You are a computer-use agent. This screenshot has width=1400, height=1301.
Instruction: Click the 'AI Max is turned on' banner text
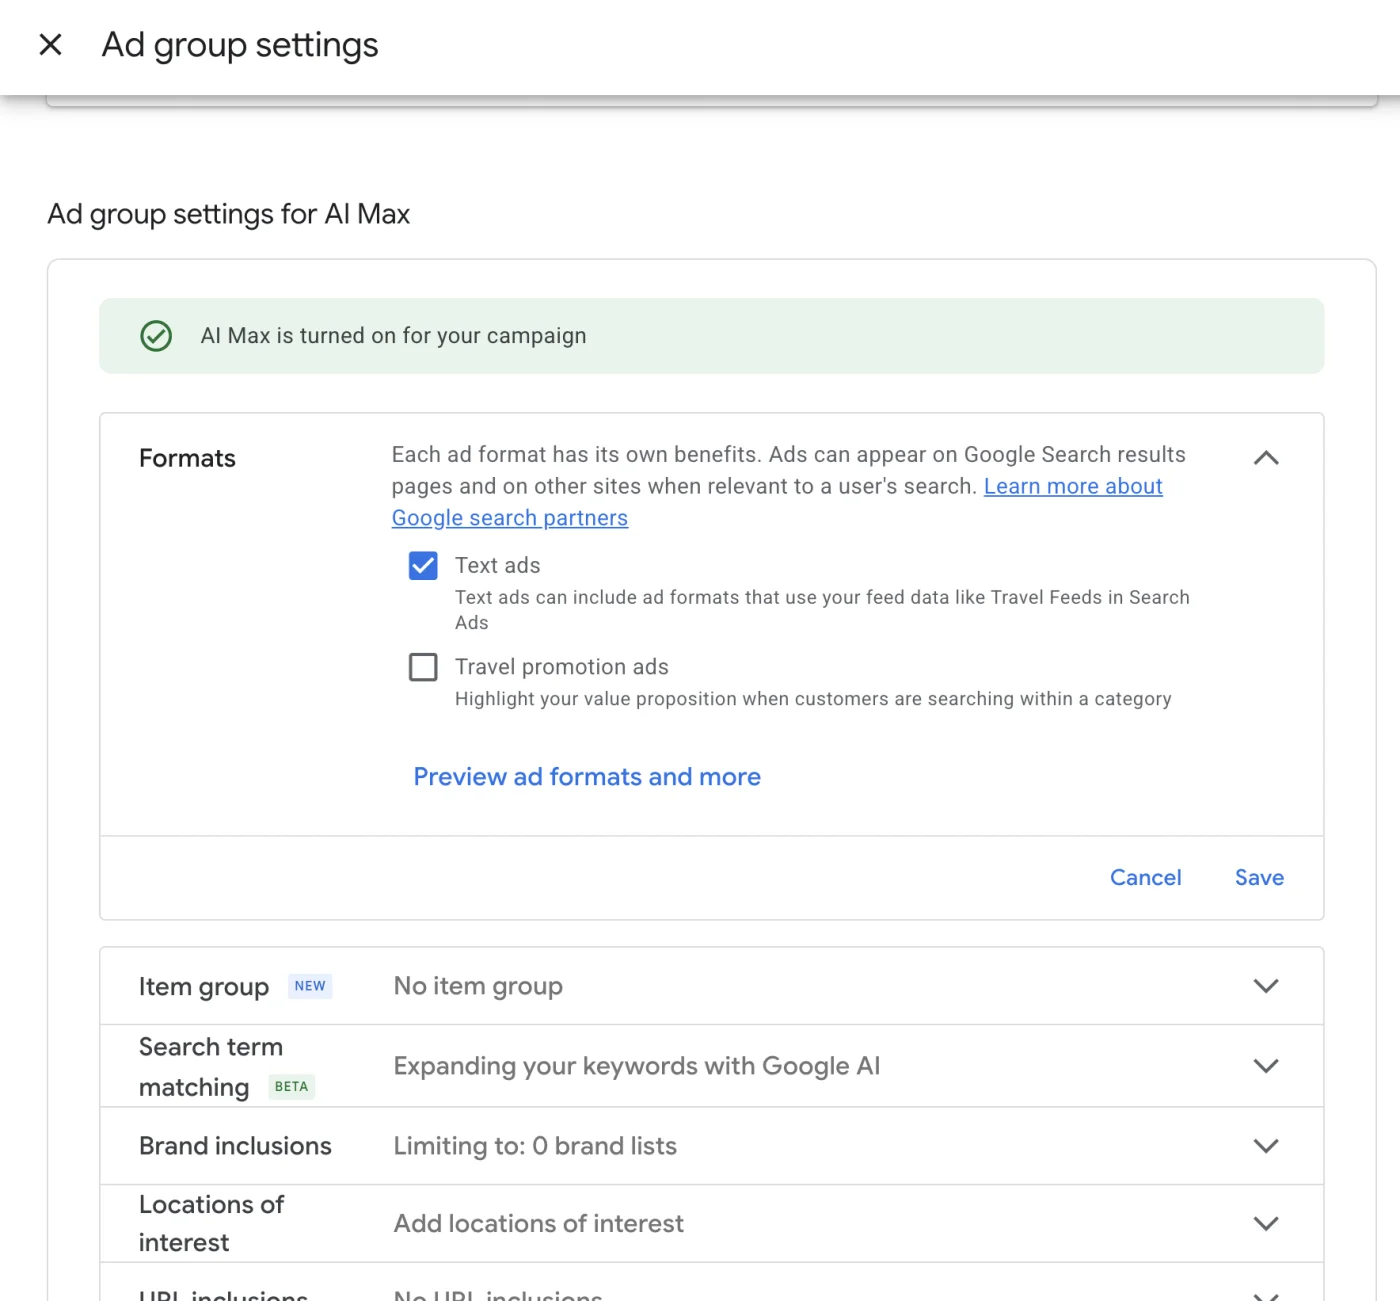coord(393,336)
